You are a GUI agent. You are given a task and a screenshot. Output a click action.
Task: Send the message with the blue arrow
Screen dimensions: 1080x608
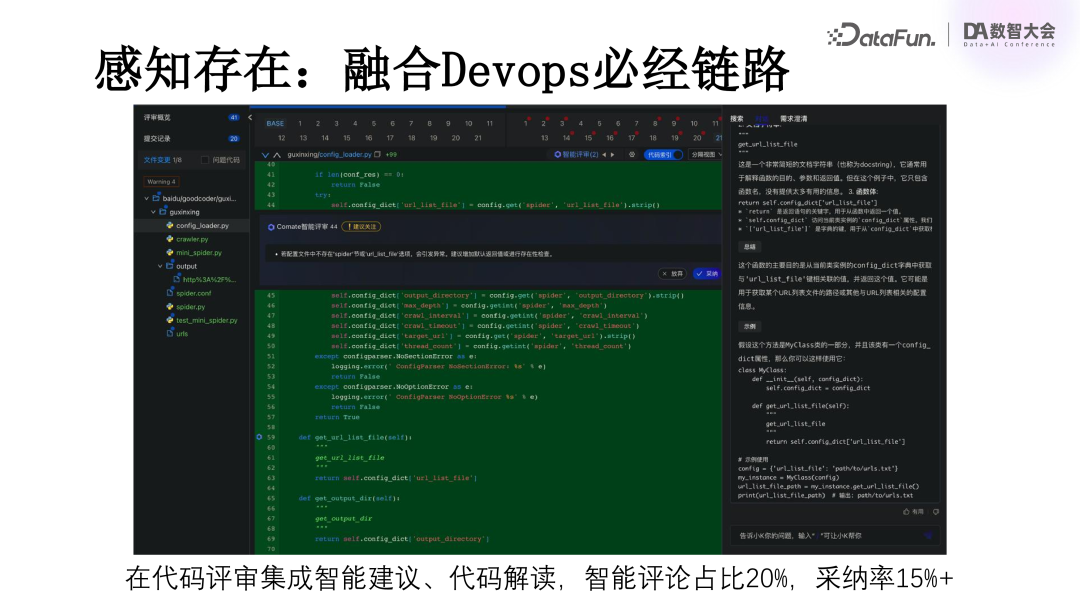pos(928,535)
